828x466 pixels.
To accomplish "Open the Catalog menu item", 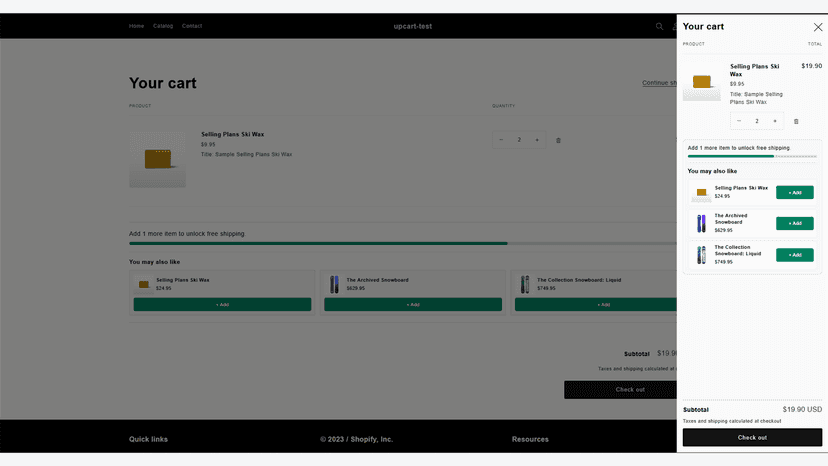I will click(163, 26).
